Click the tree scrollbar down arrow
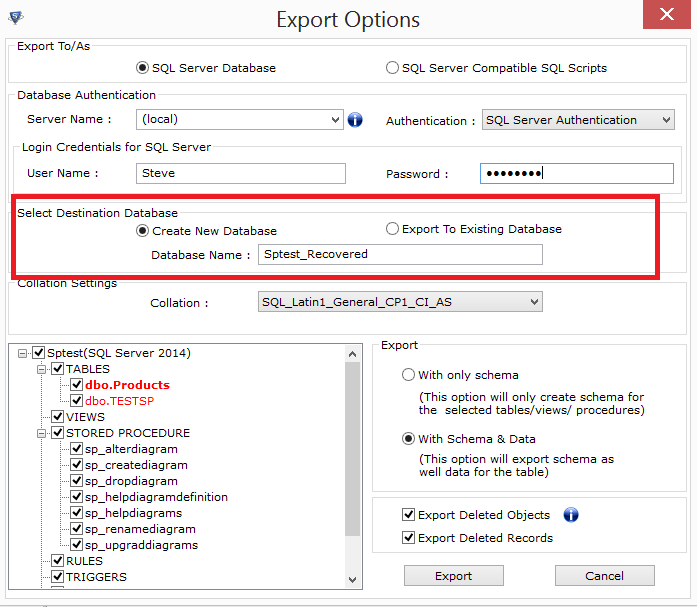This screenshot has height=607, width=697. [353, 579]
